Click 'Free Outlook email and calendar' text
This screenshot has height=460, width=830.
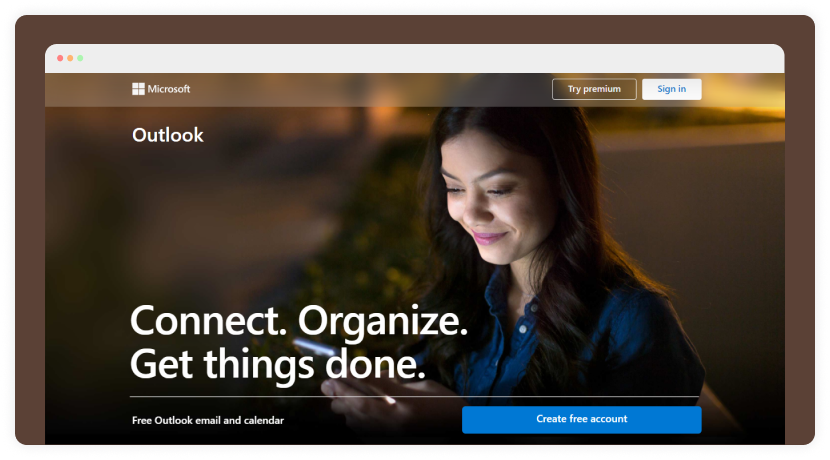click(208, 420)
